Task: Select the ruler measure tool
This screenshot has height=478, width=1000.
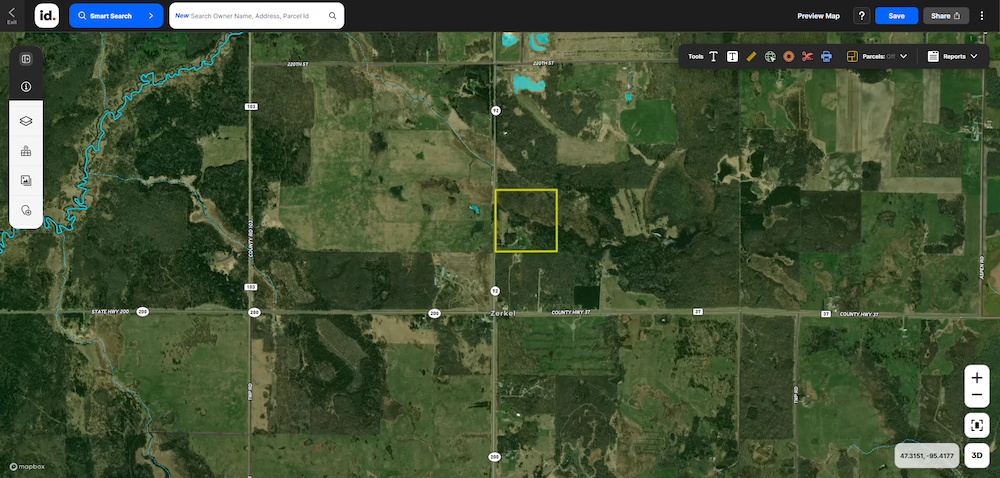Action: [751, 57]
